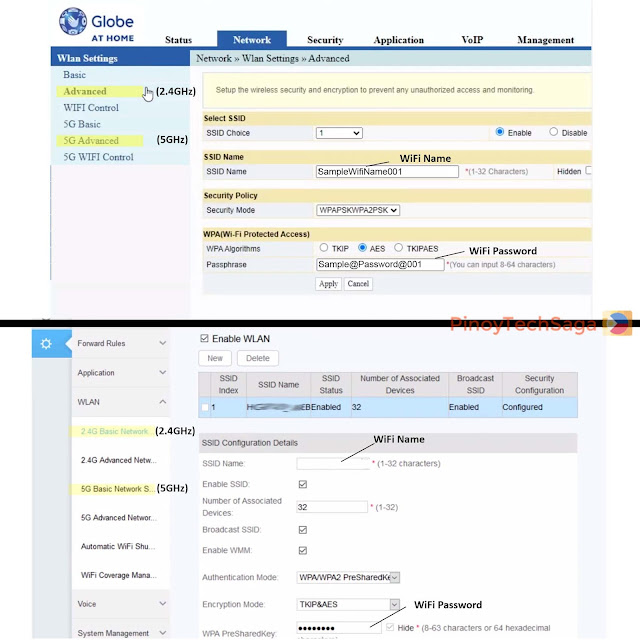Toggle the Hide password checkbox
Screen dimensions: 640x640
(x=390, y=627)
